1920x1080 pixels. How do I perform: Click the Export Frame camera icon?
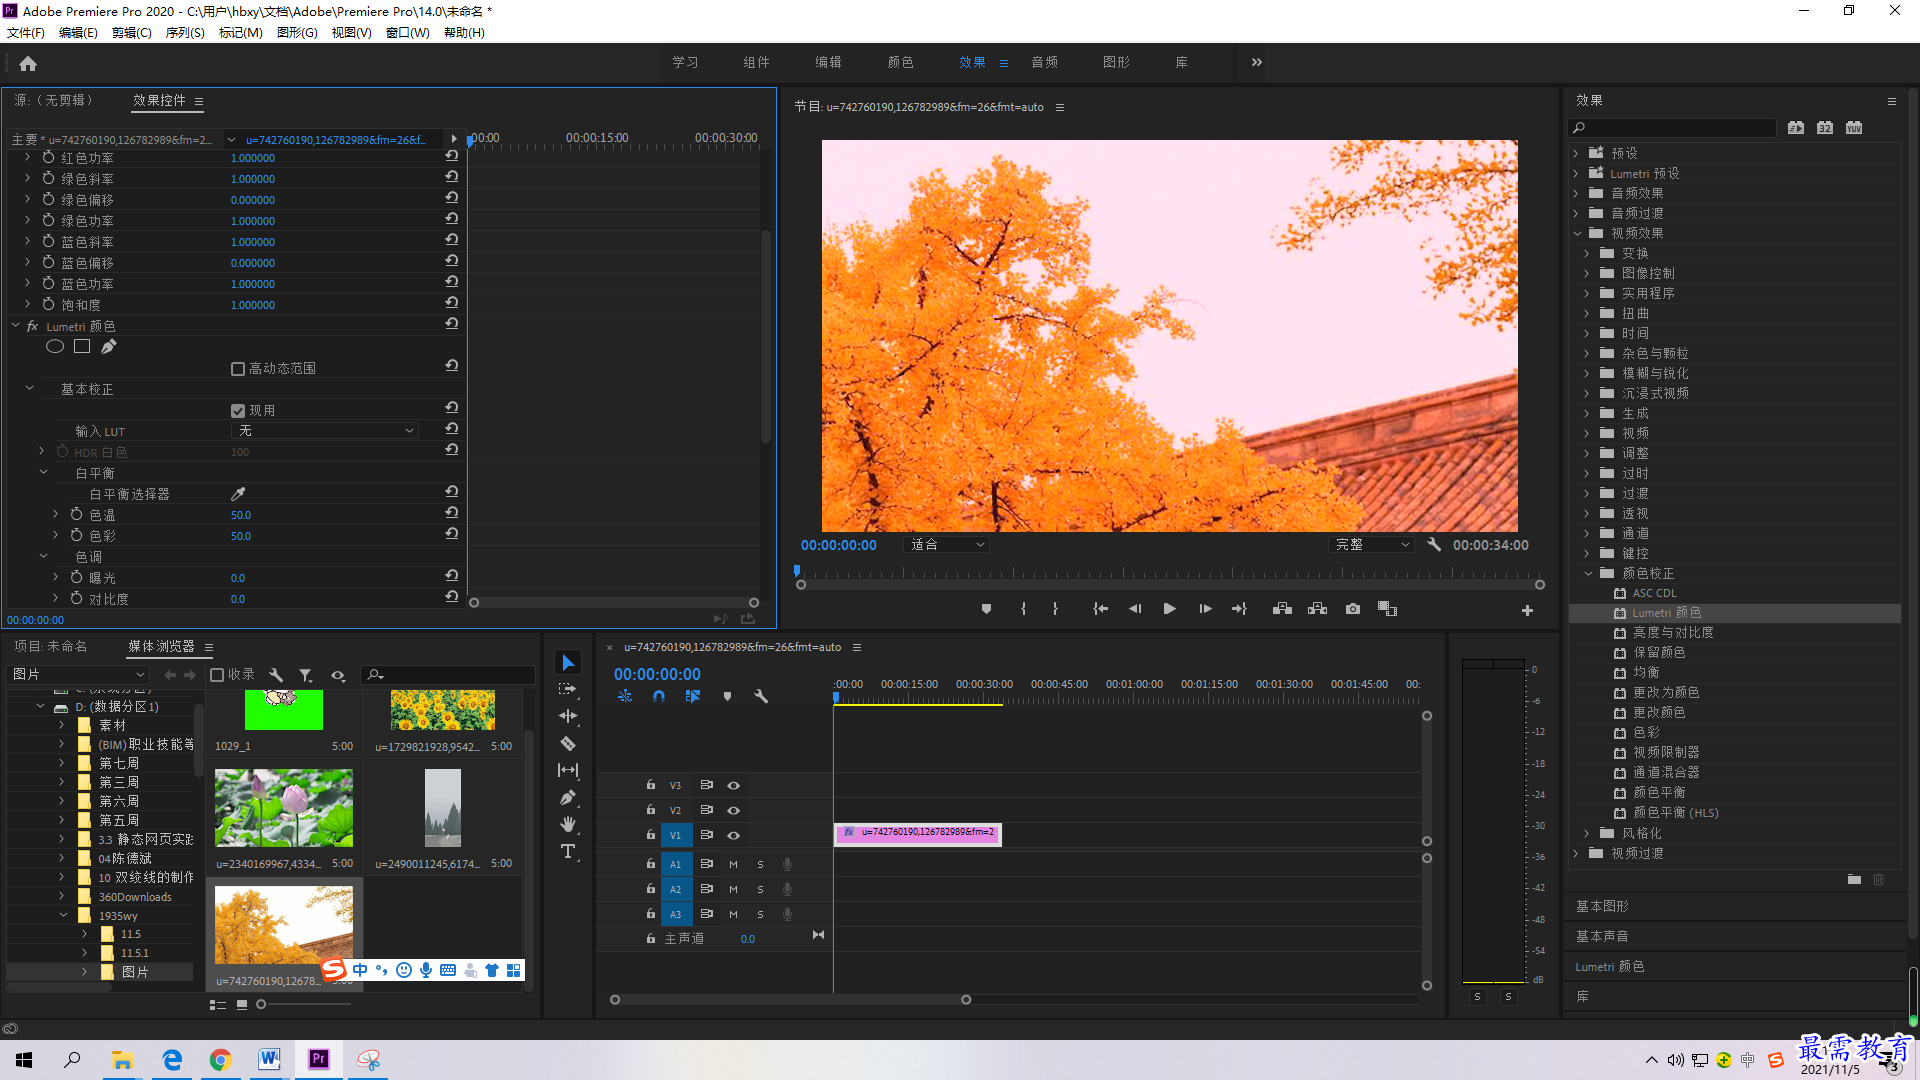click(1352, 609)
